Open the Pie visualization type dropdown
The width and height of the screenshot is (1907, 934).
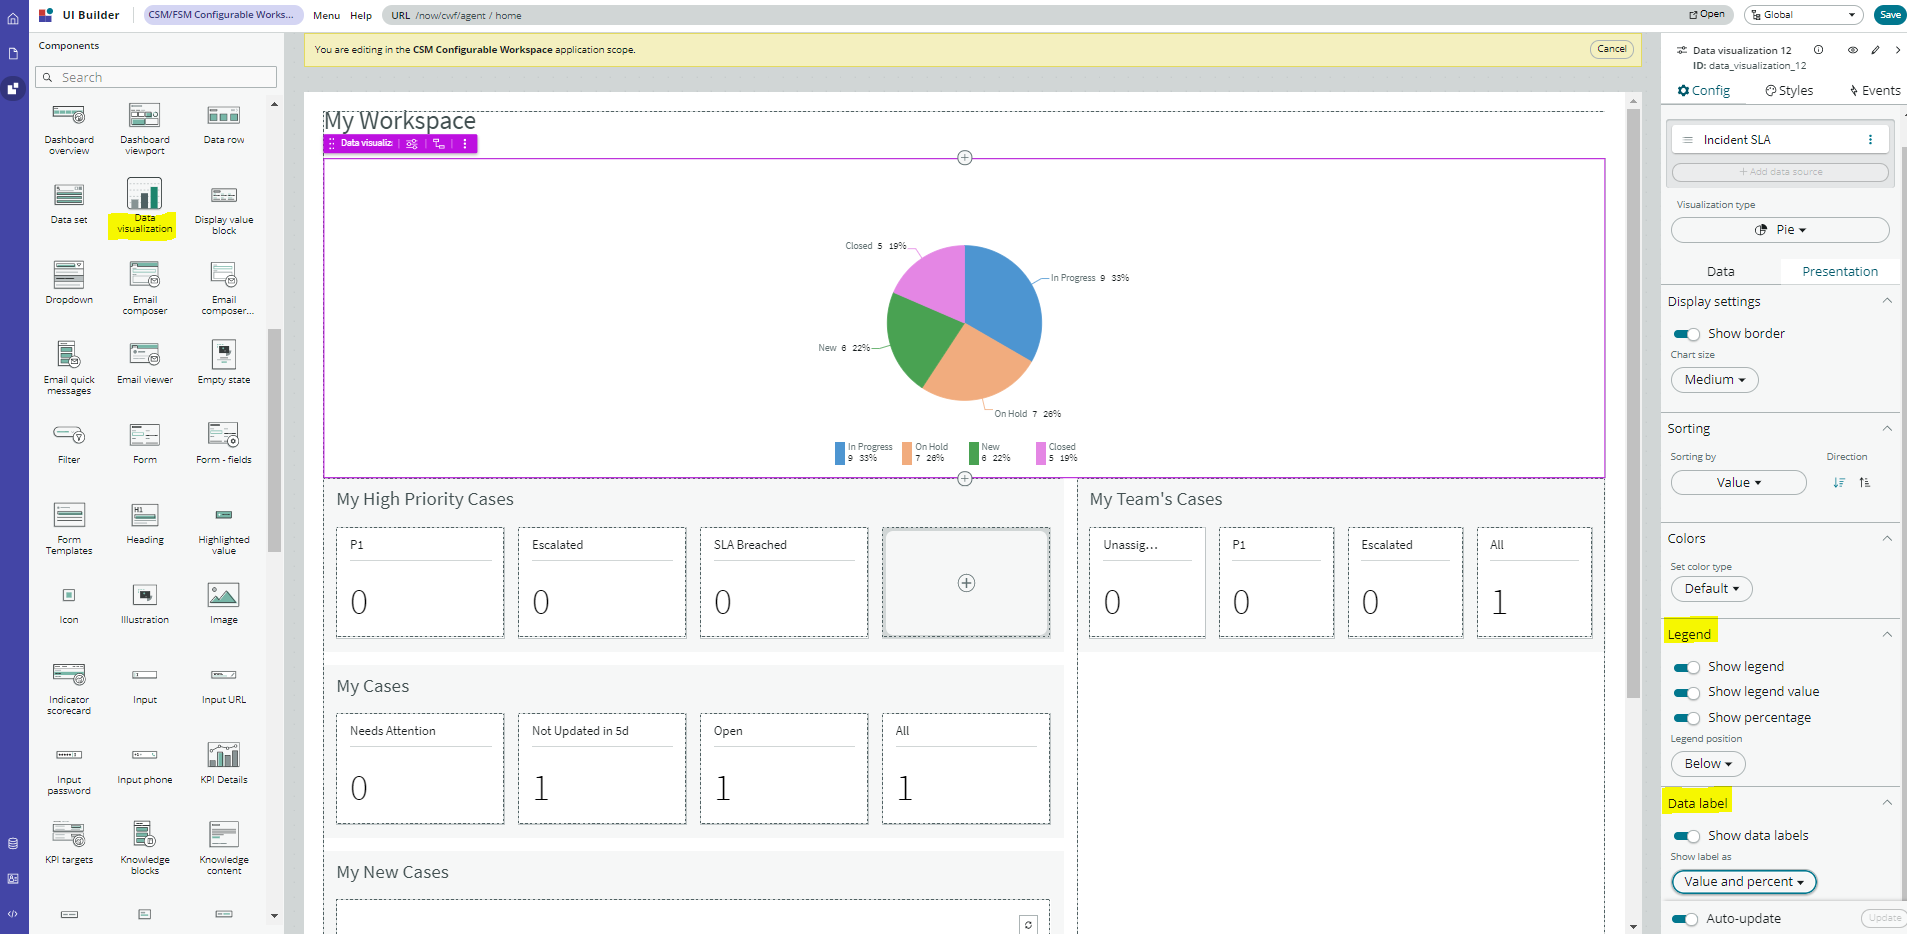(1779, 230)
